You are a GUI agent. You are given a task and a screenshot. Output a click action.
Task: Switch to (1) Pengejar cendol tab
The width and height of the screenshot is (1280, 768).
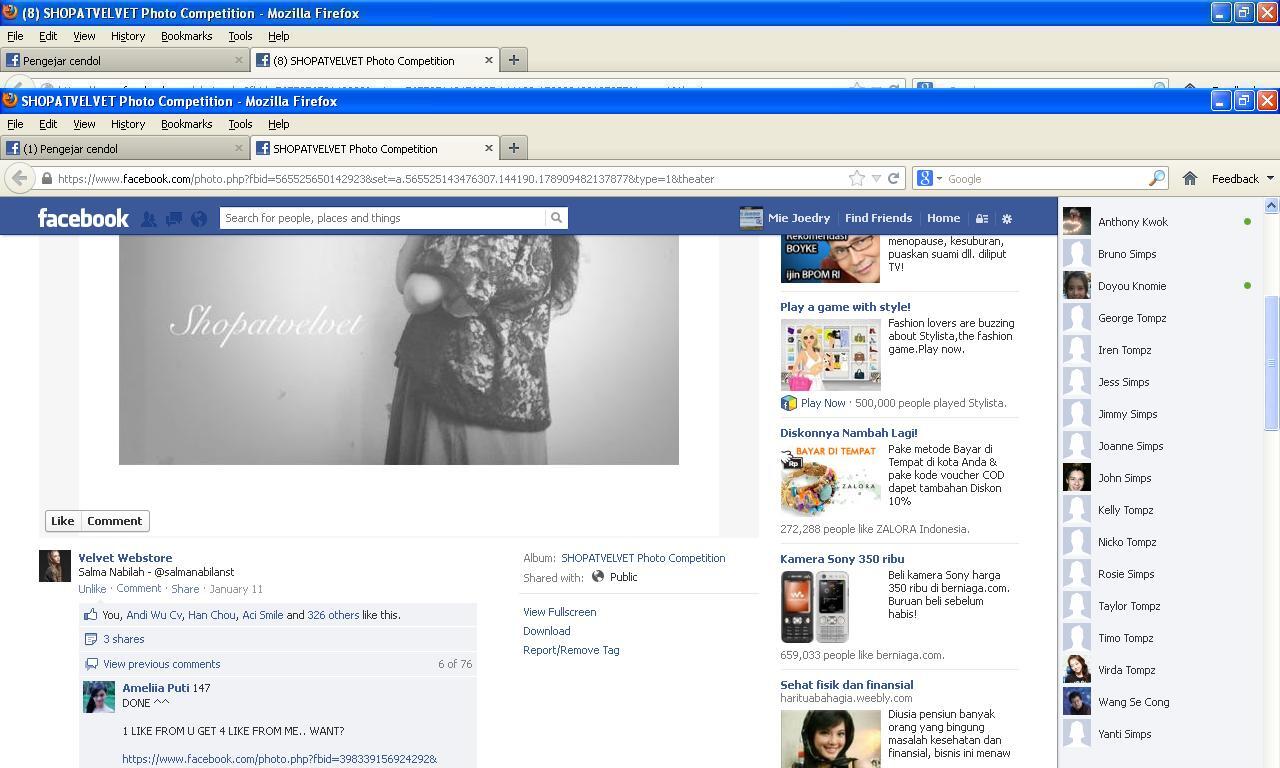point(124,148)
